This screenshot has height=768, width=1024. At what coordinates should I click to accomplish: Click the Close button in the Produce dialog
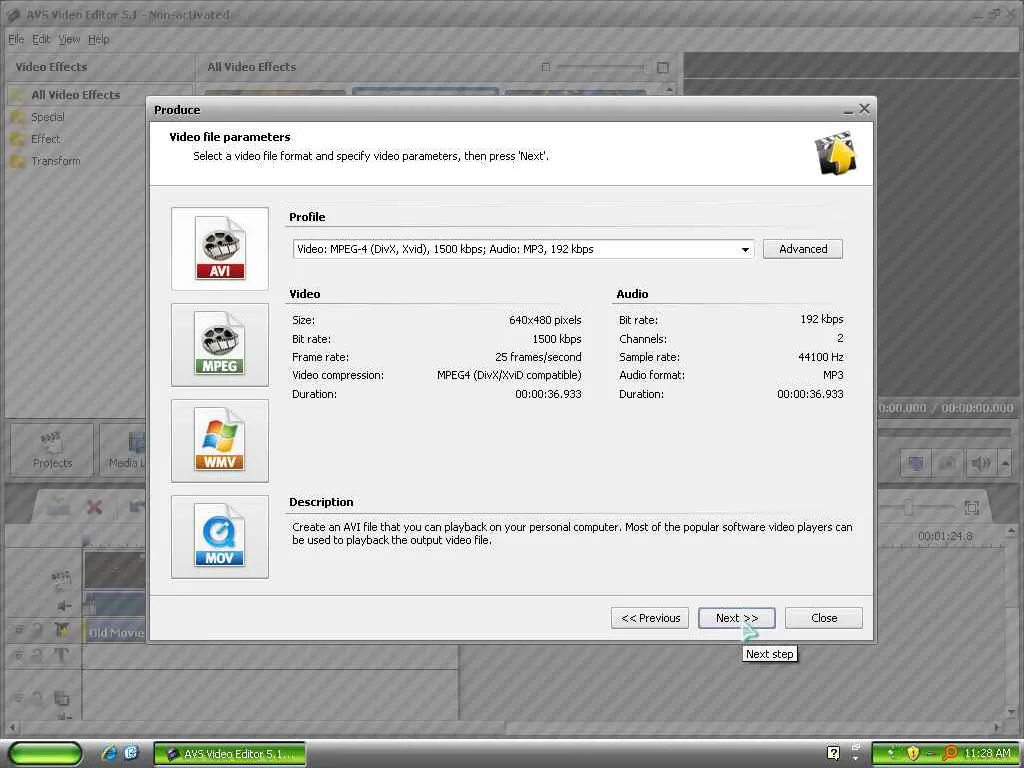pyautogui.click(x=824, y=618)
